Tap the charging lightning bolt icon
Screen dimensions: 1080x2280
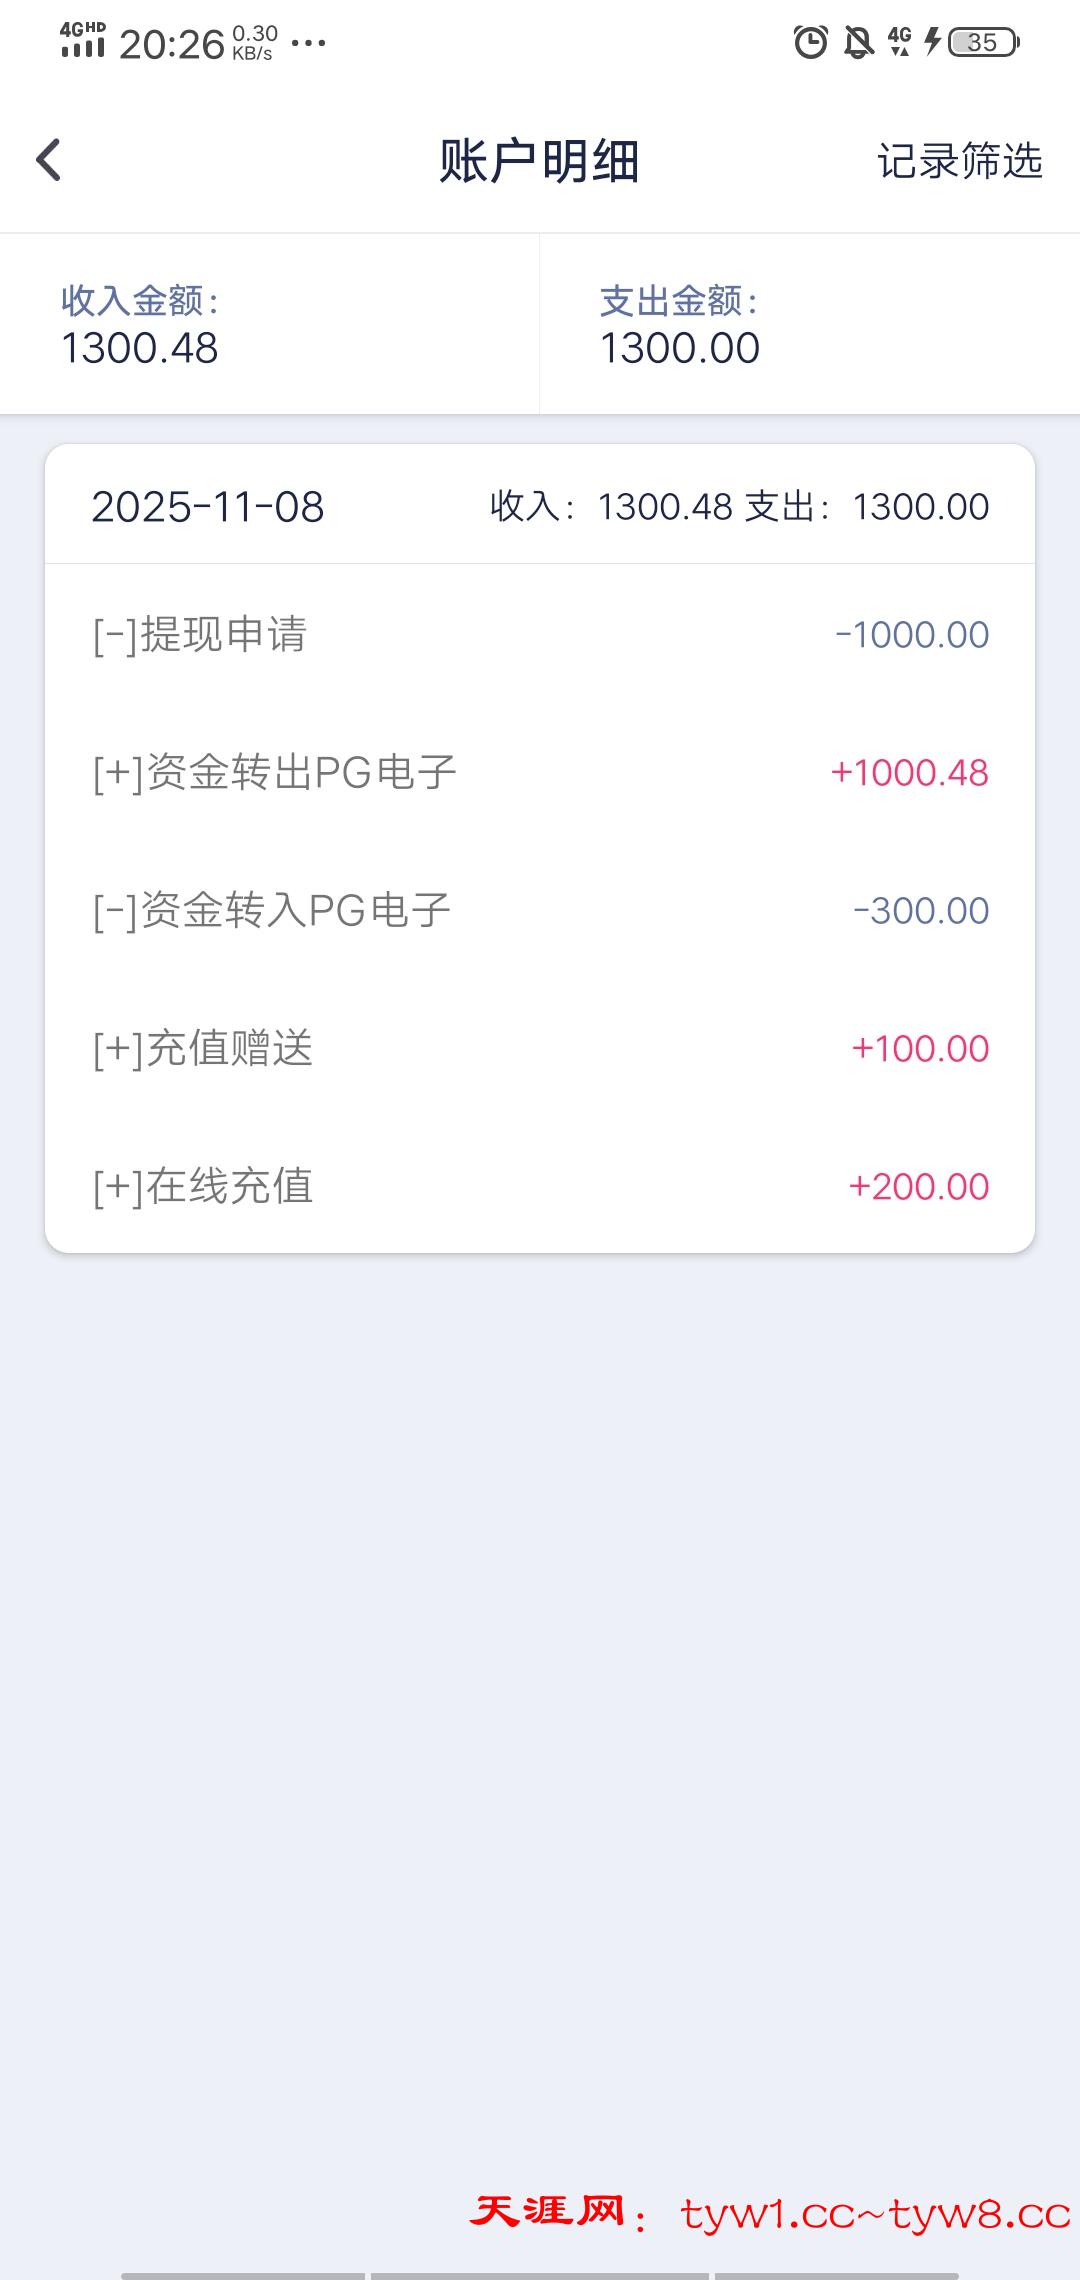(932, 42)
